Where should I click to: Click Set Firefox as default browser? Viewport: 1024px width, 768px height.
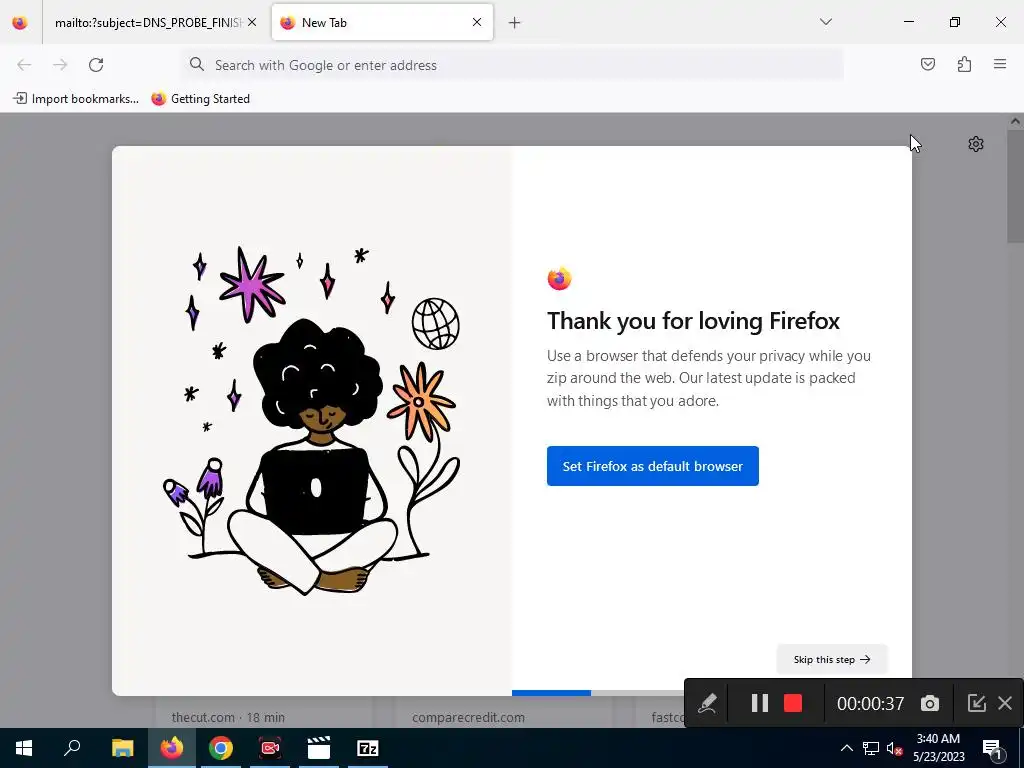(x=652, y=466)
